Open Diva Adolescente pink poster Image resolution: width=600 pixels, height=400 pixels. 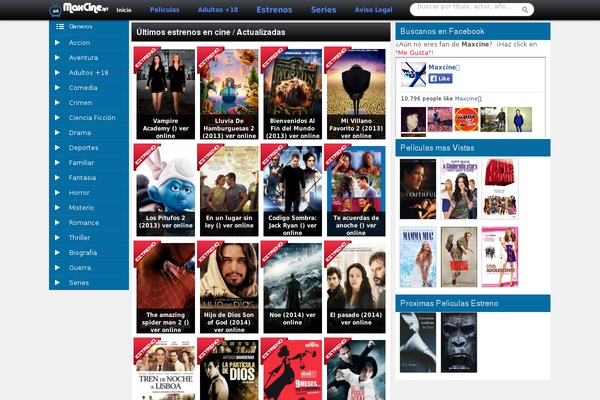[500, 257]
